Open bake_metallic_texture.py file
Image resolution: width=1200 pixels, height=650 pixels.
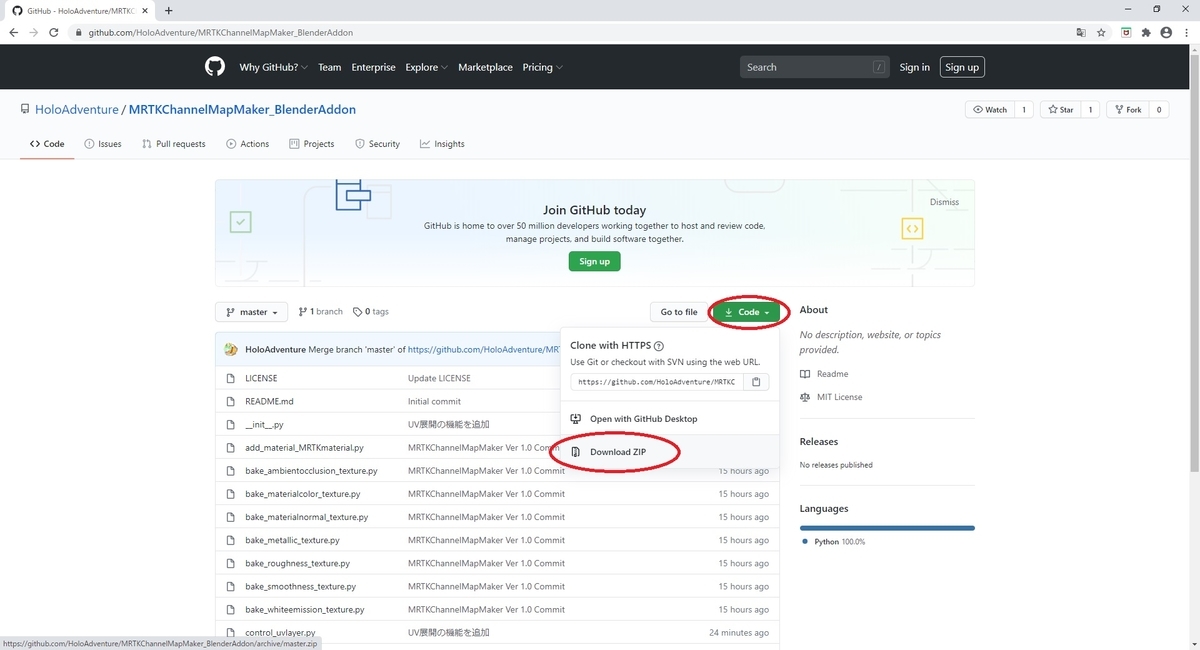(292, 540)
